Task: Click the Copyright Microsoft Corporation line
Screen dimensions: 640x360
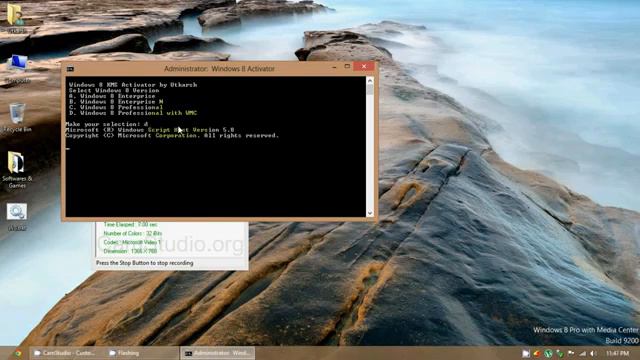Action: coord(172,136)
